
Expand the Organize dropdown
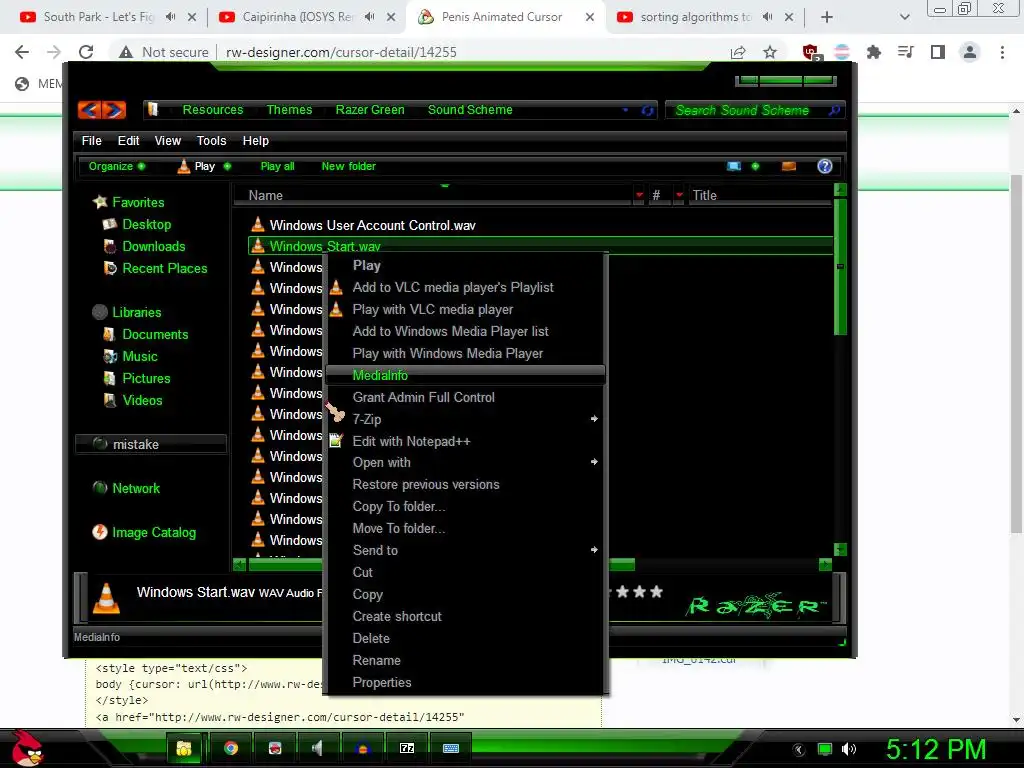(x=142, y=167)
